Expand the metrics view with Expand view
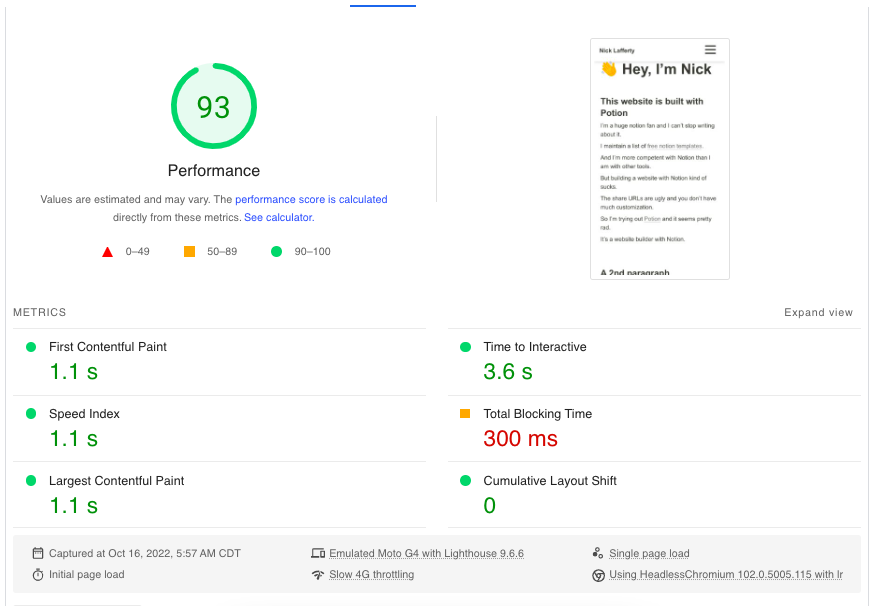882x606 pixels. point(818,313)
